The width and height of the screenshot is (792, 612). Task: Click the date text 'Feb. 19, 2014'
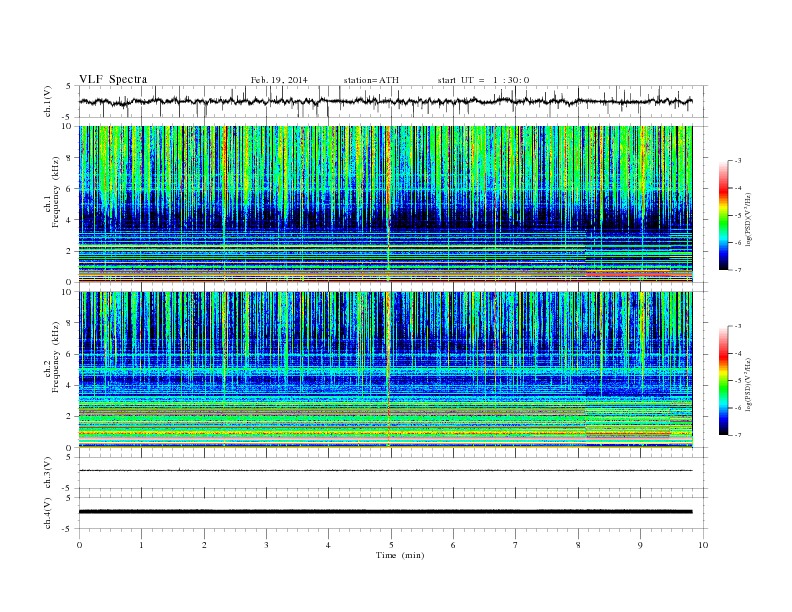279,80
